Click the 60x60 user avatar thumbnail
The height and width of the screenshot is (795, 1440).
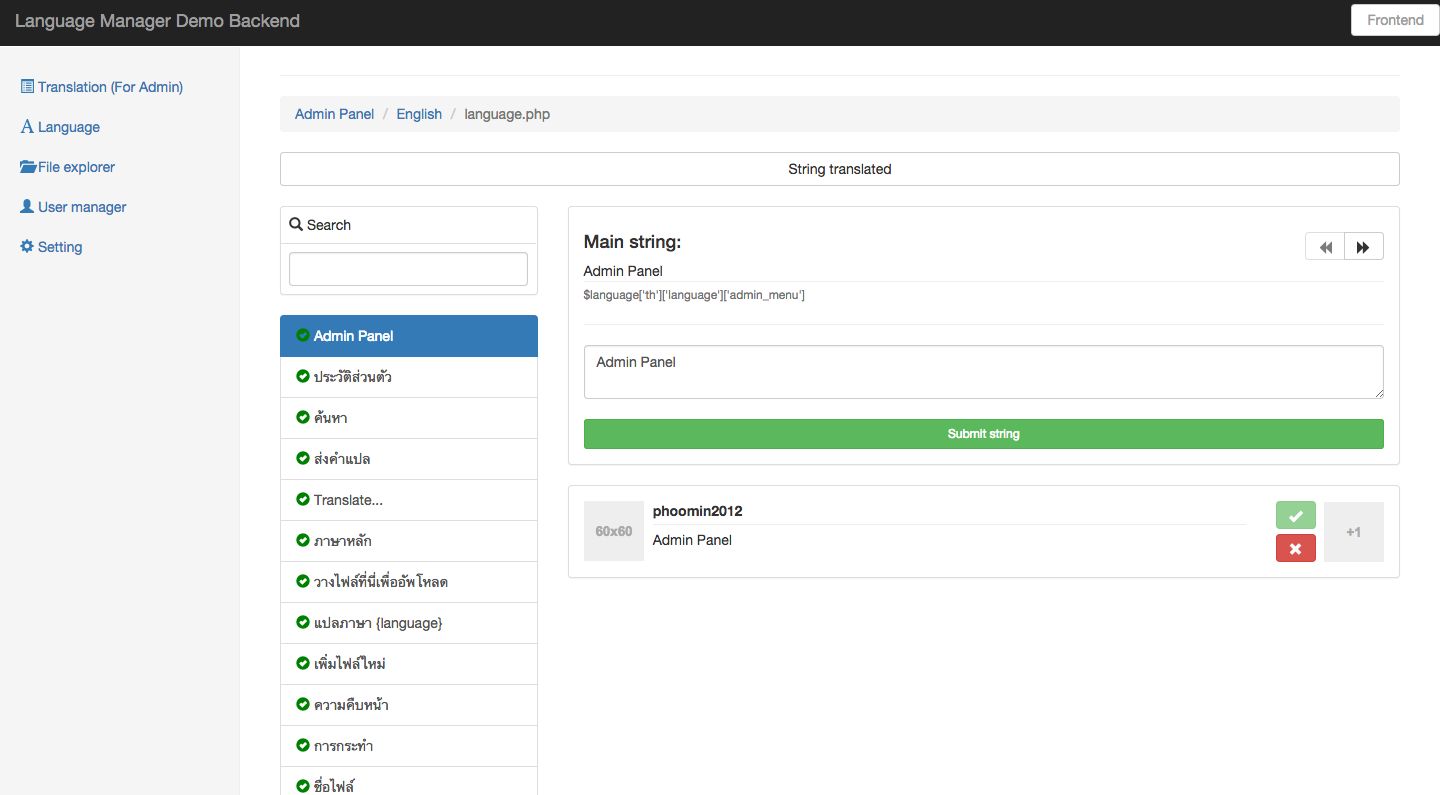[x=613, y=531]
